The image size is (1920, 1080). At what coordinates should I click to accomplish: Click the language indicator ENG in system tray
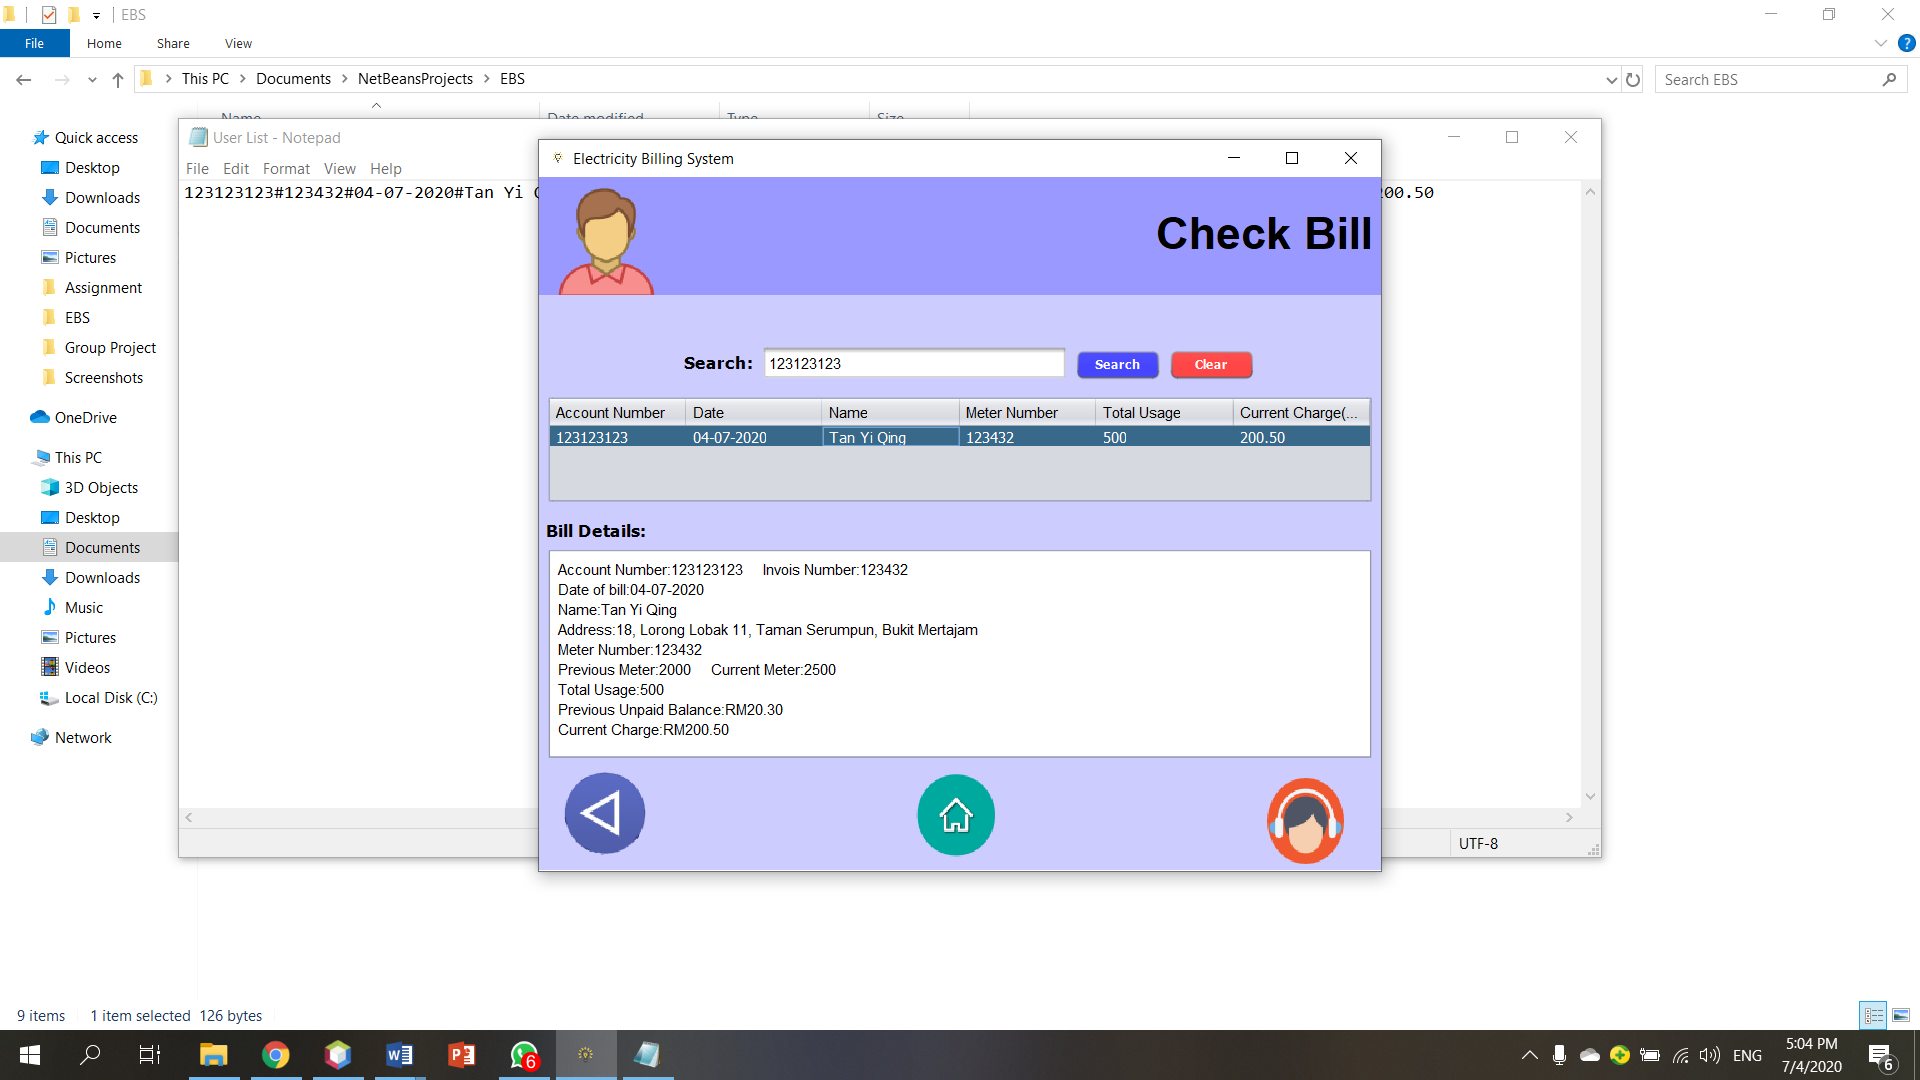pos(1746,1055)
